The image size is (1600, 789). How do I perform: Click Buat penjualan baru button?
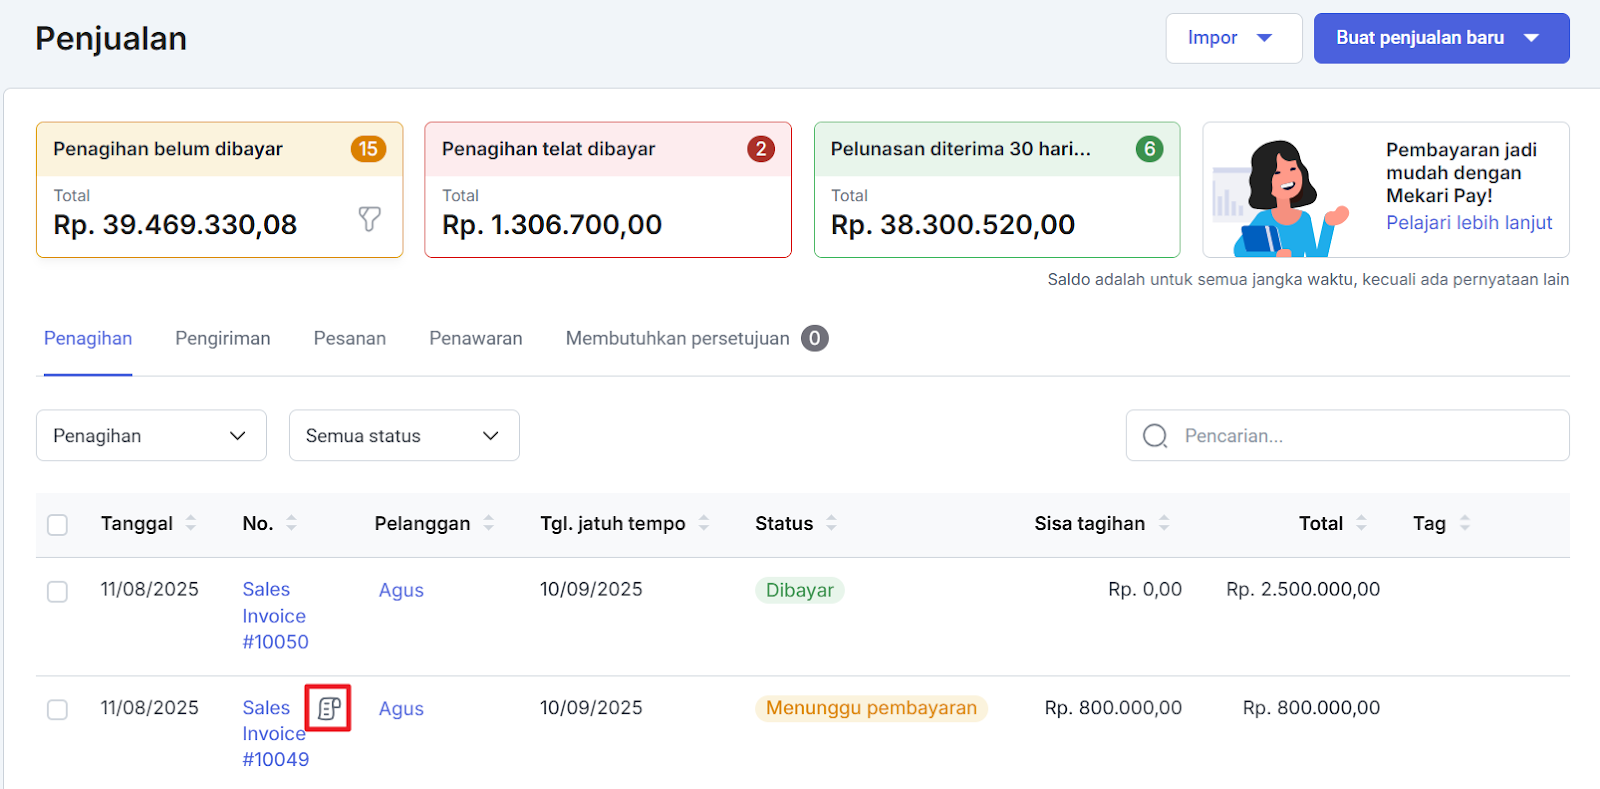[x=1440, y=38]
